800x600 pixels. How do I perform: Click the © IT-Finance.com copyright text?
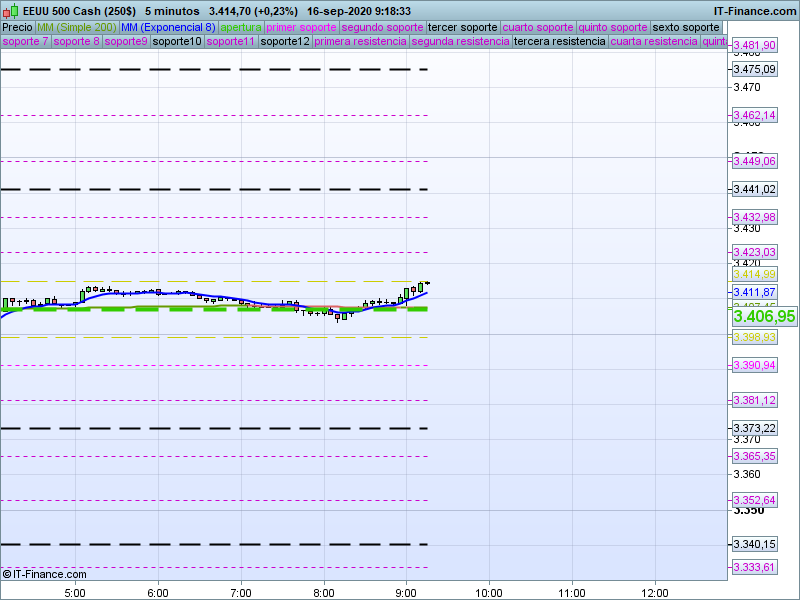[45, 574]
